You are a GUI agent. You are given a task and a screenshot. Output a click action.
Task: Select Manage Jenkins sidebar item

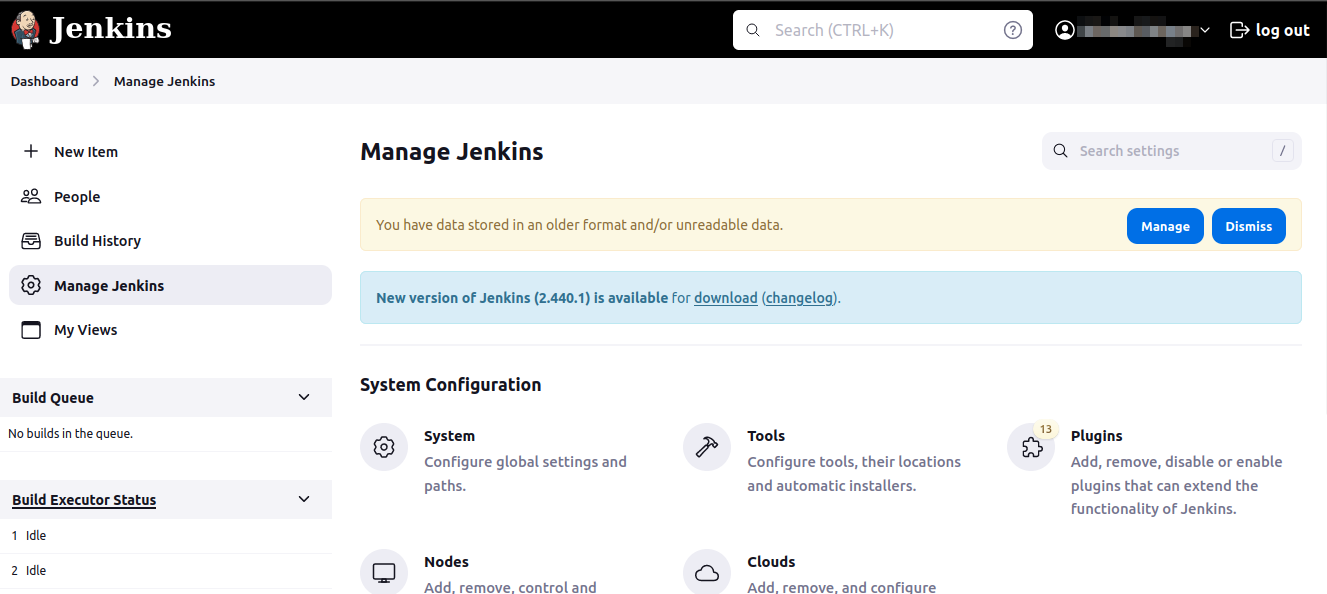(x=170, y=285)
